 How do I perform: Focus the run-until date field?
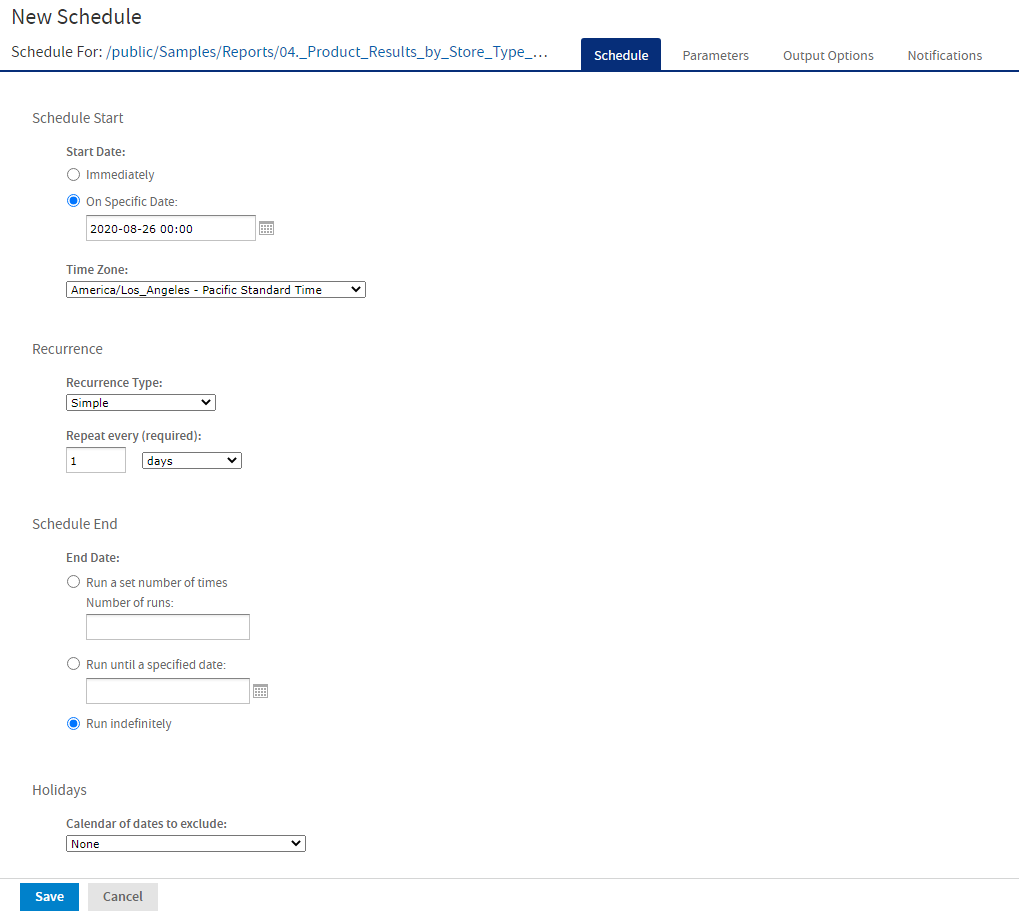[168, 691]
